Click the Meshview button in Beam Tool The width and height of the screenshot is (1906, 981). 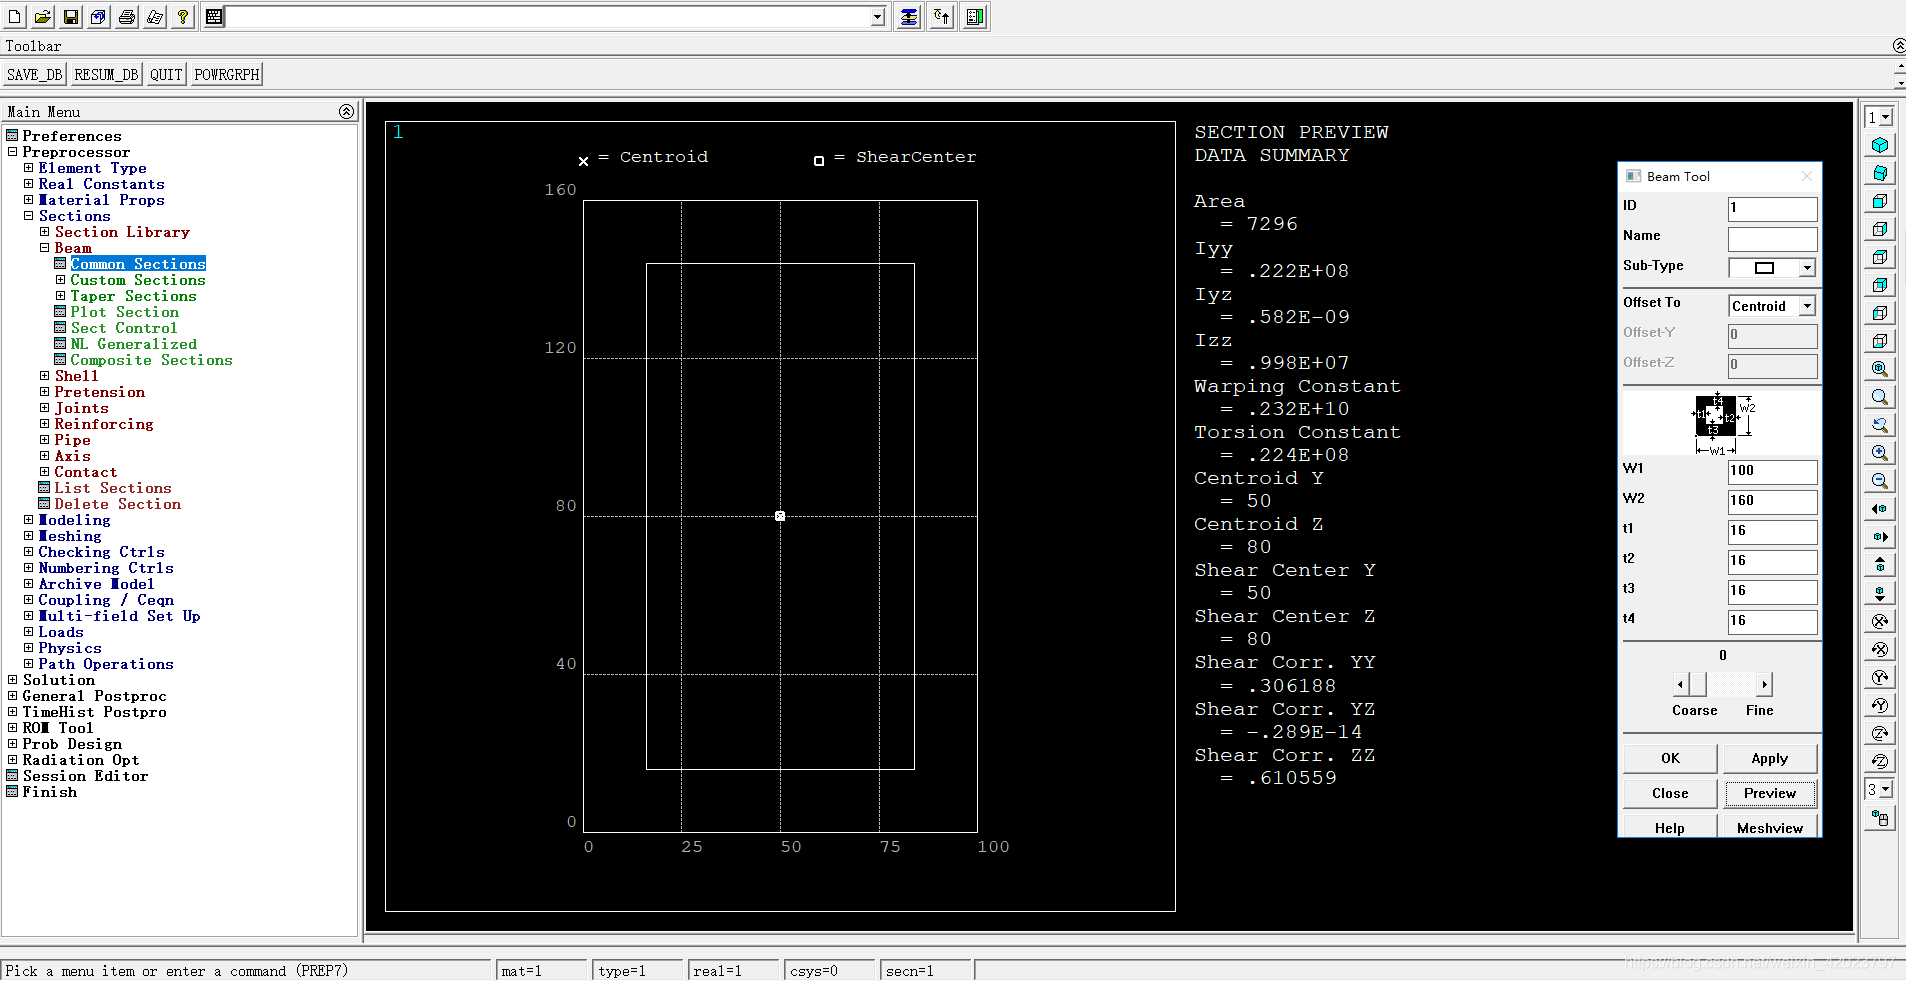click(x=1769, y=827)
